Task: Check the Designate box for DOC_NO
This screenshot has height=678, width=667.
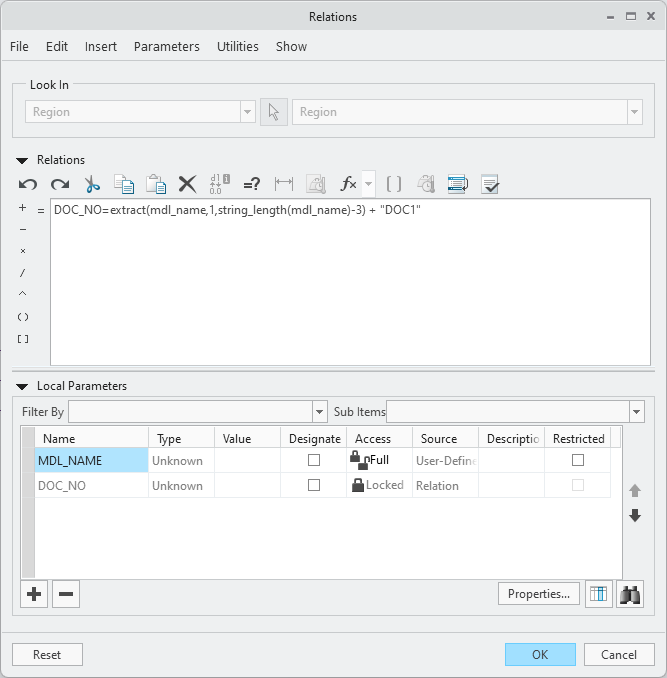Action: [x=314, y=485]
